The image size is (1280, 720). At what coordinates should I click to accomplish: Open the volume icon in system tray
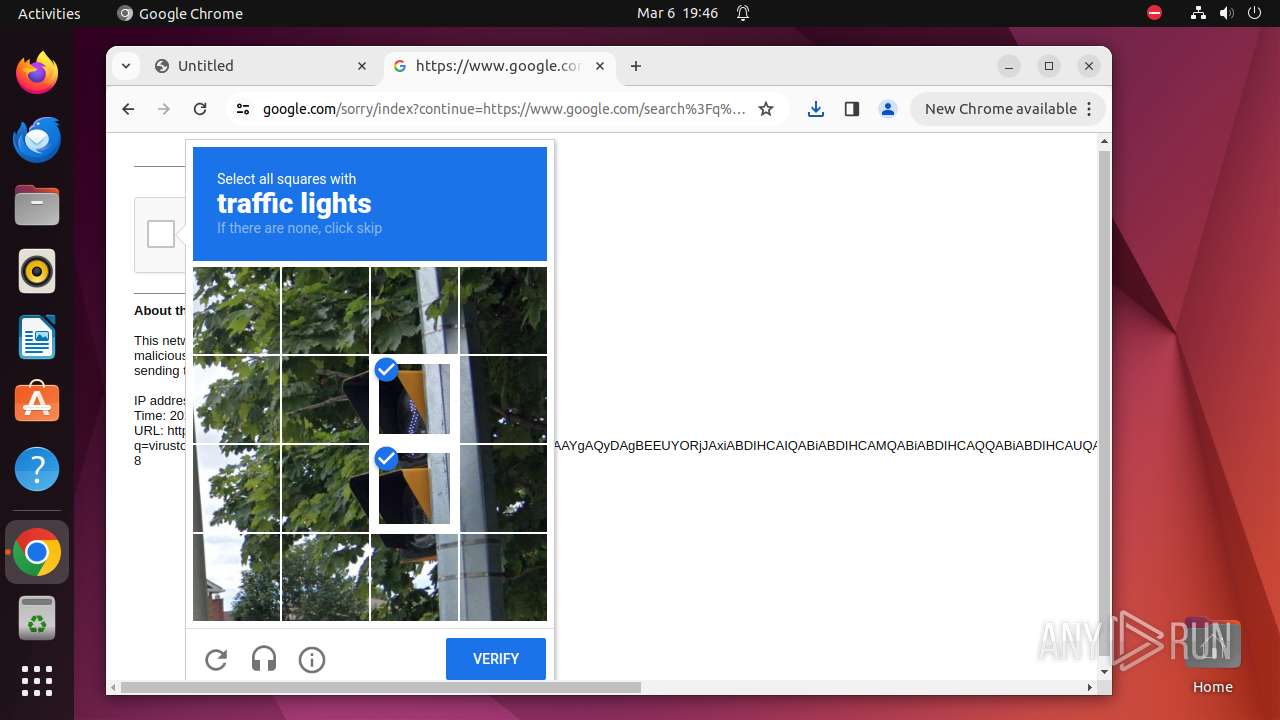click(x=1226, y=13)
